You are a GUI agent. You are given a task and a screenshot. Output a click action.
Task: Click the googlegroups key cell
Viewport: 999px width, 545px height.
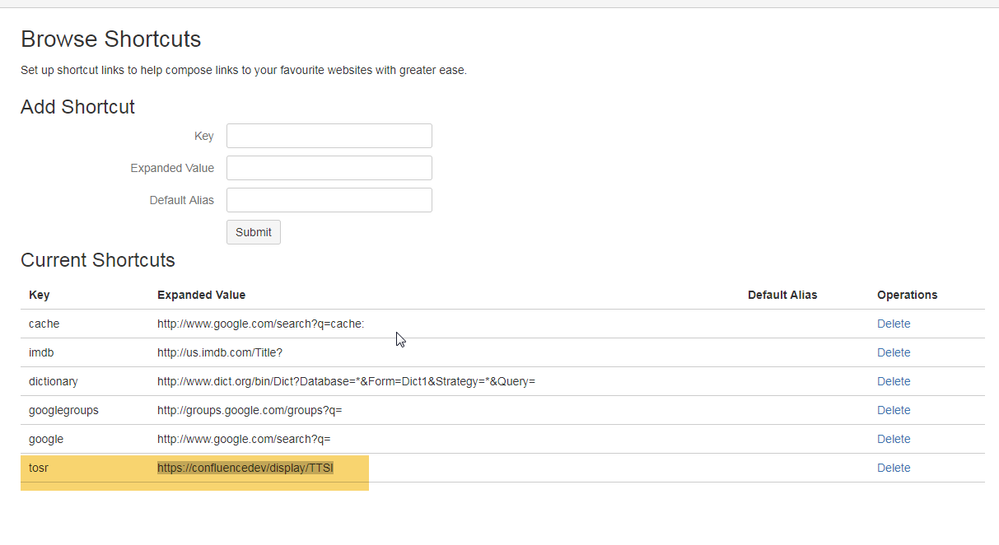(x=63, y=411)
